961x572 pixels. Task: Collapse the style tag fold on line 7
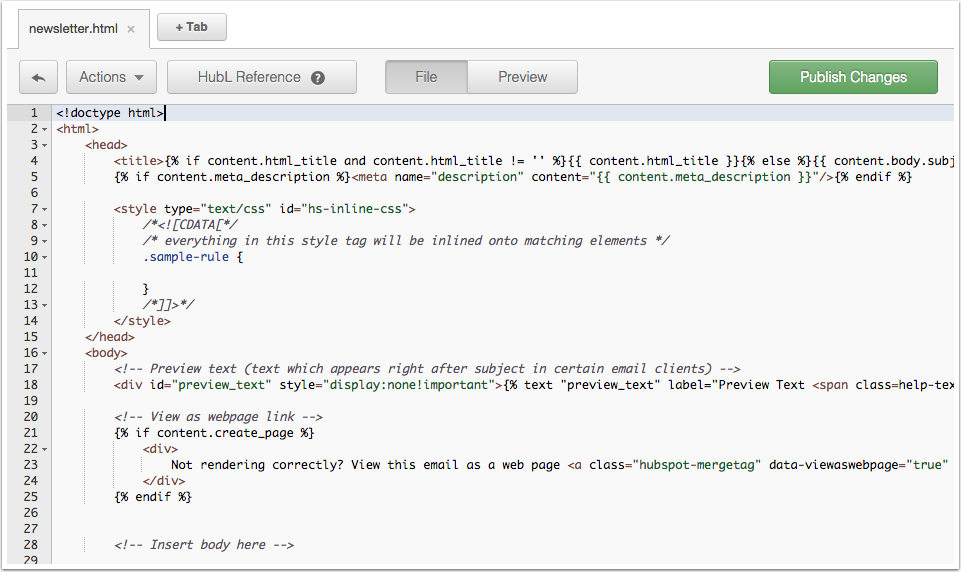pyautogui.click(x=45, y=209)
